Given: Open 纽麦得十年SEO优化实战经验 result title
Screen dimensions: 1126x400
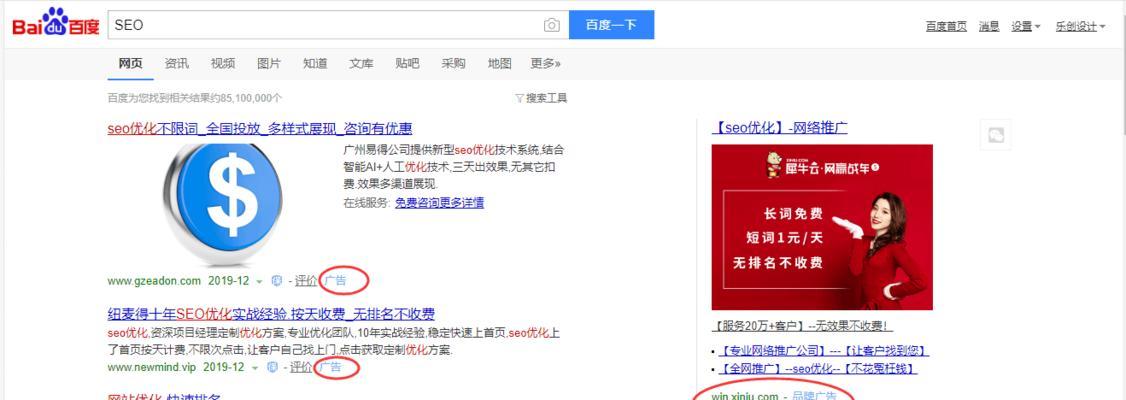Looking at the screenshot, I should coord(271,314).
